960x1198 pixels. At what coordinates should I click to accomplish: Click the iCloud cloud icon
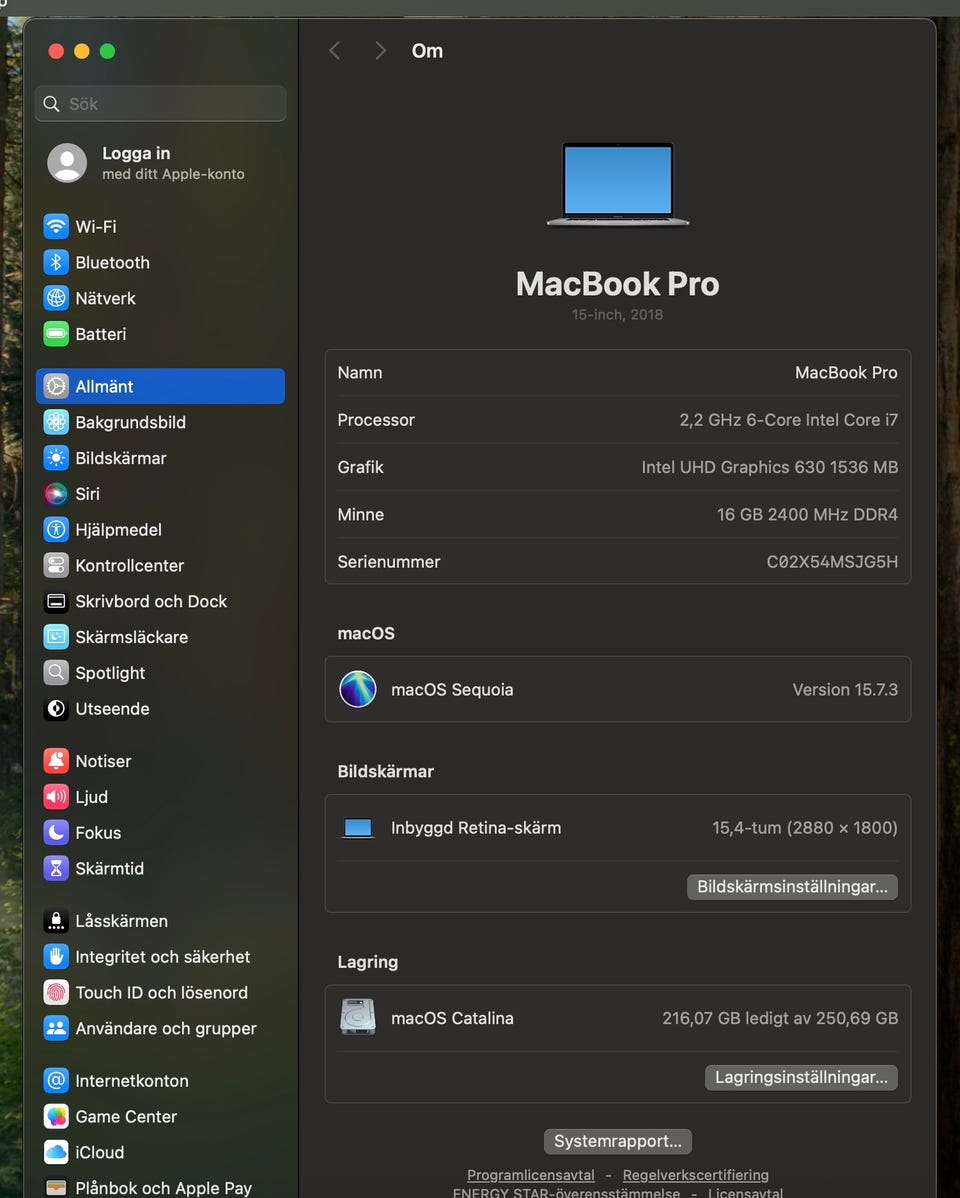(x=56, y=1153)
